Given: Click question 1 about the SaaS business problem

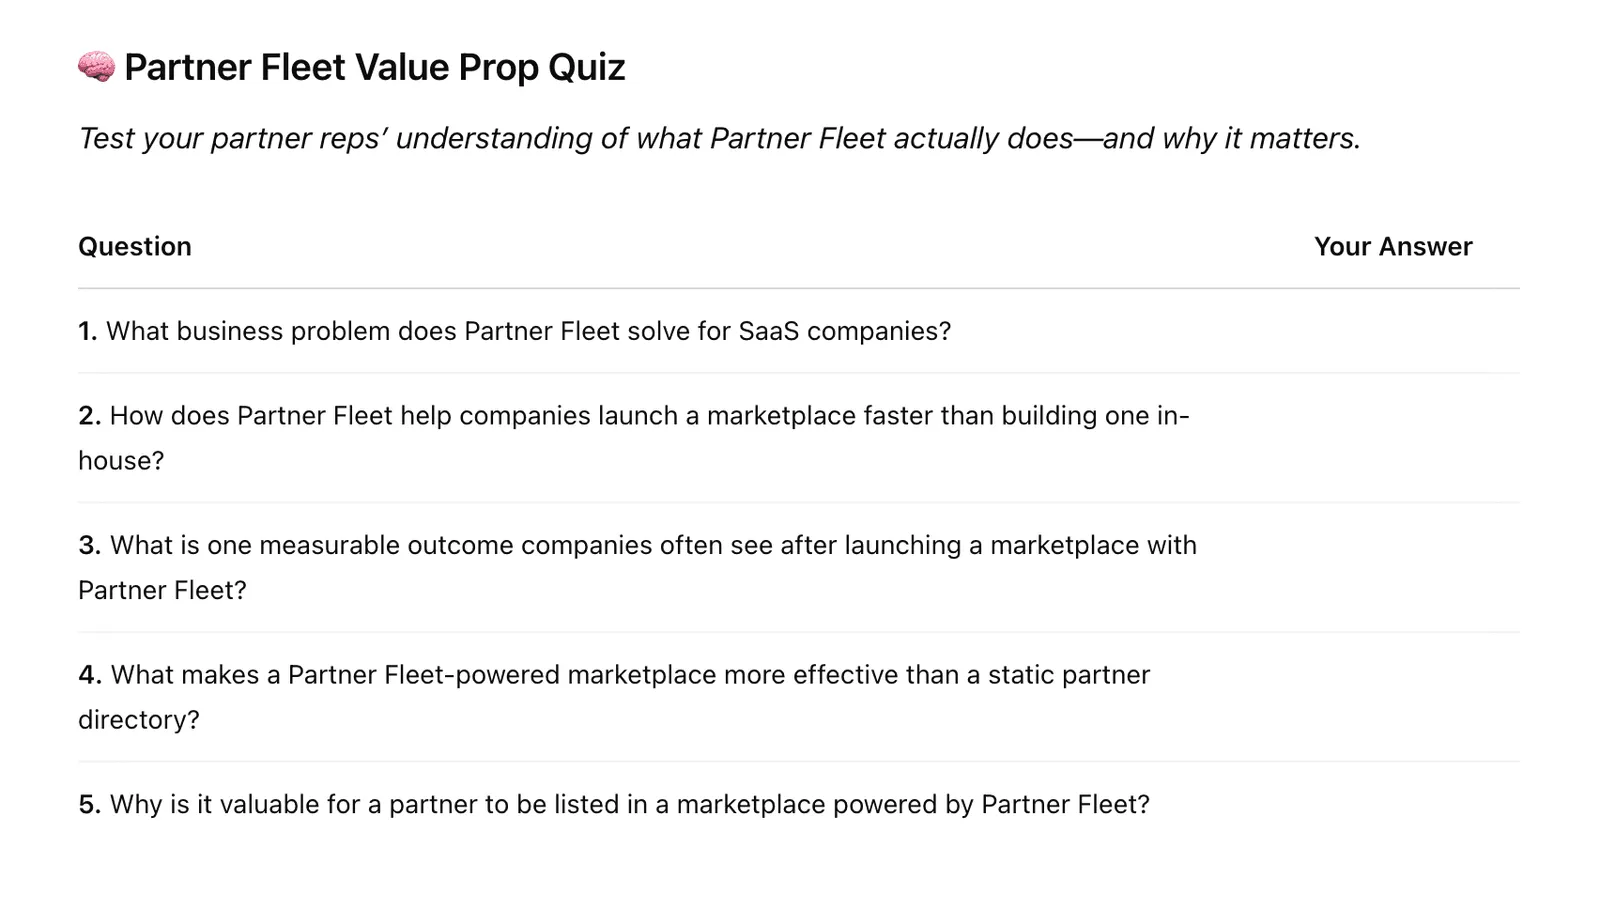Looking at the screenshot, I should pyautogui.click(x=515, y=331).
